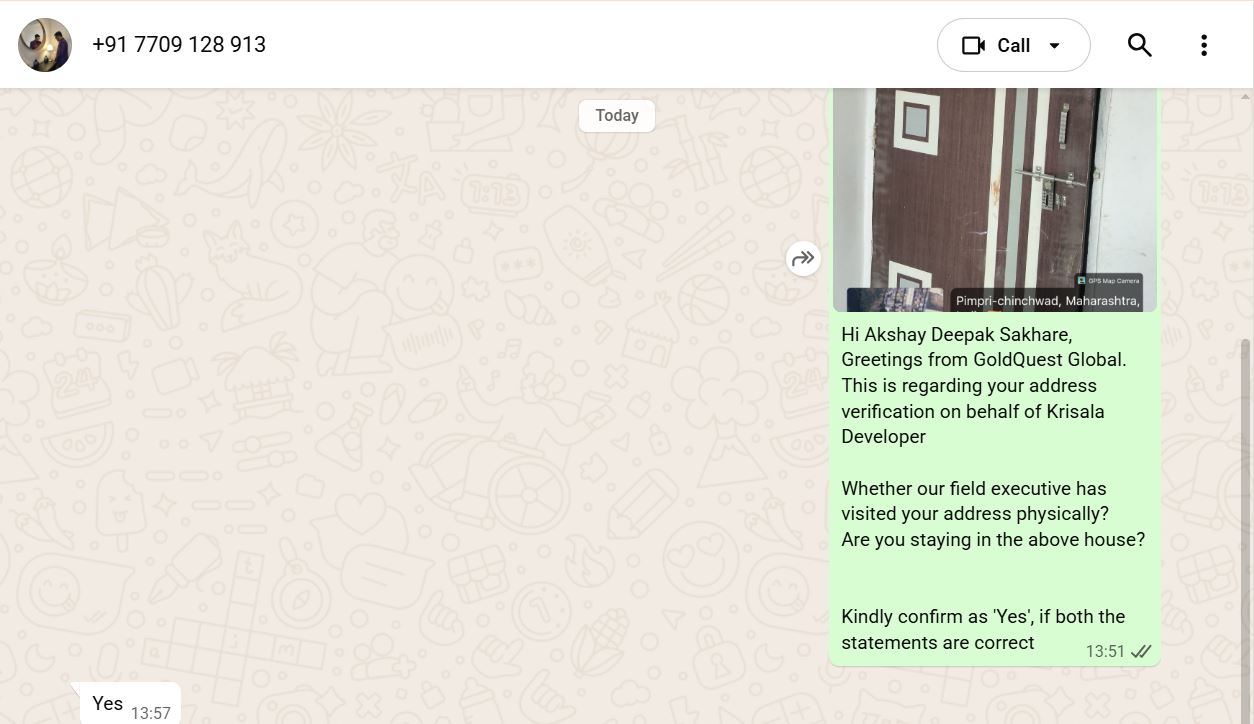
Task: Click the GPS Map Camera badge
Action: tap(1108, 281)
